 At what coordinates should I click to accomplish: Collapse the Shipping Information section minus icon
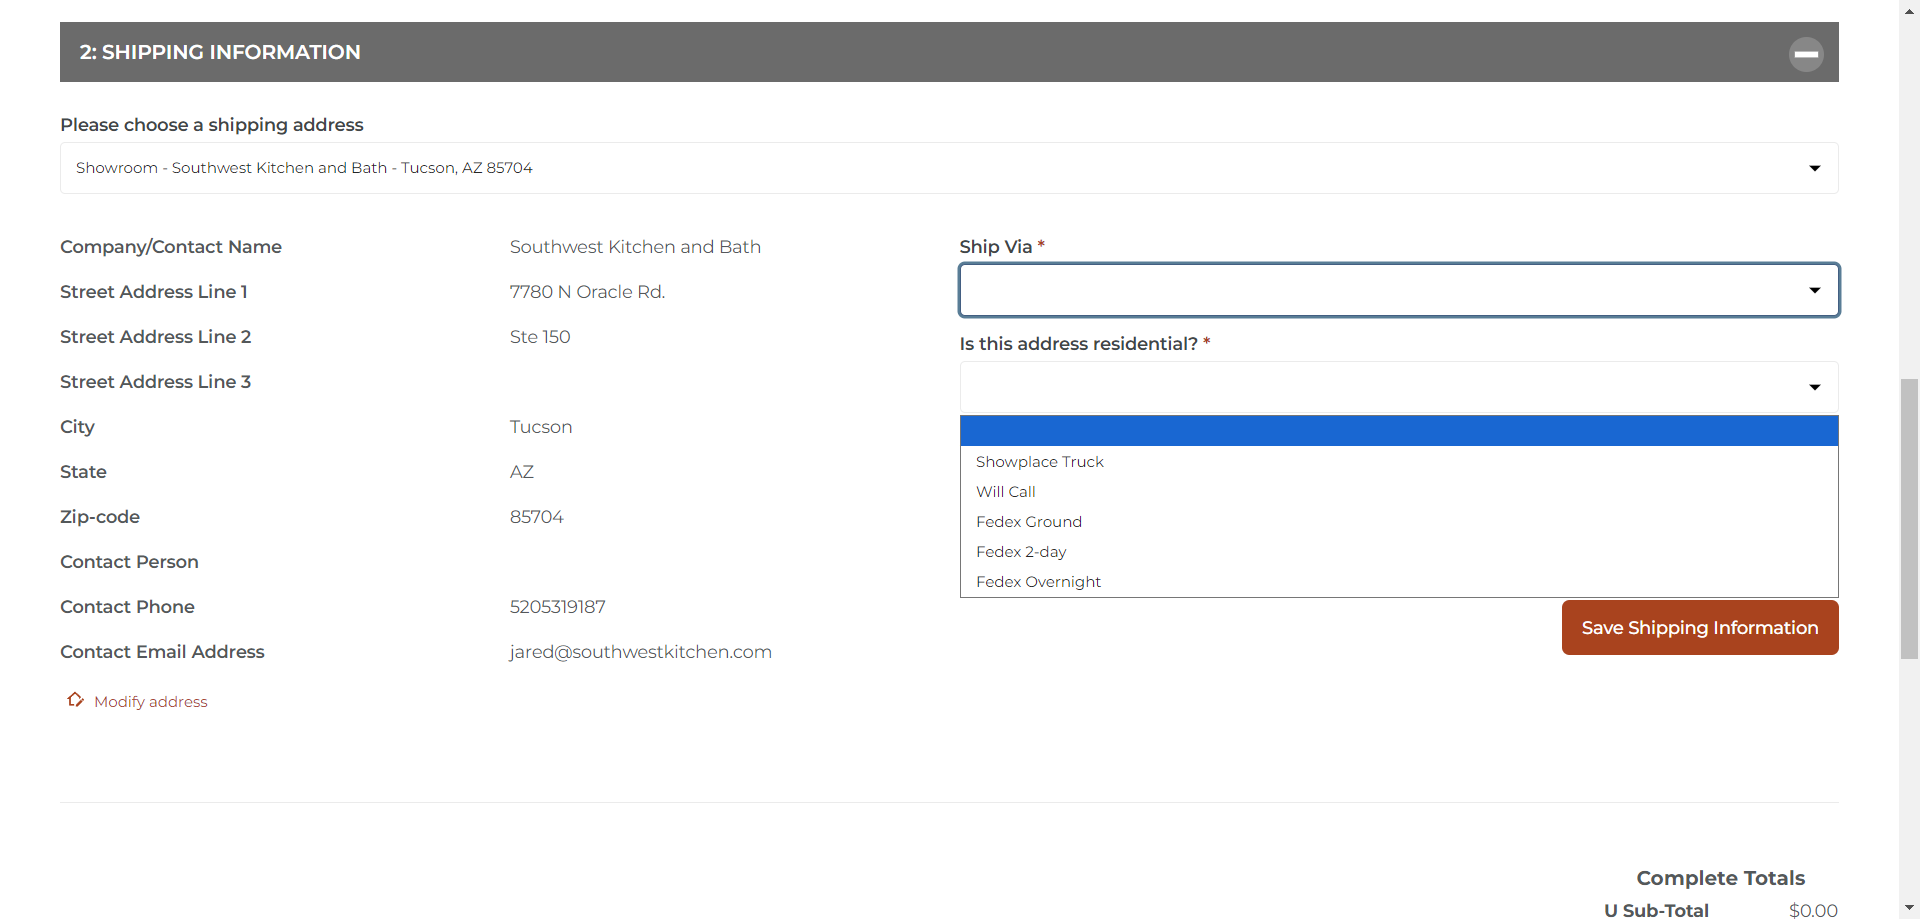tap(1806, 54)
